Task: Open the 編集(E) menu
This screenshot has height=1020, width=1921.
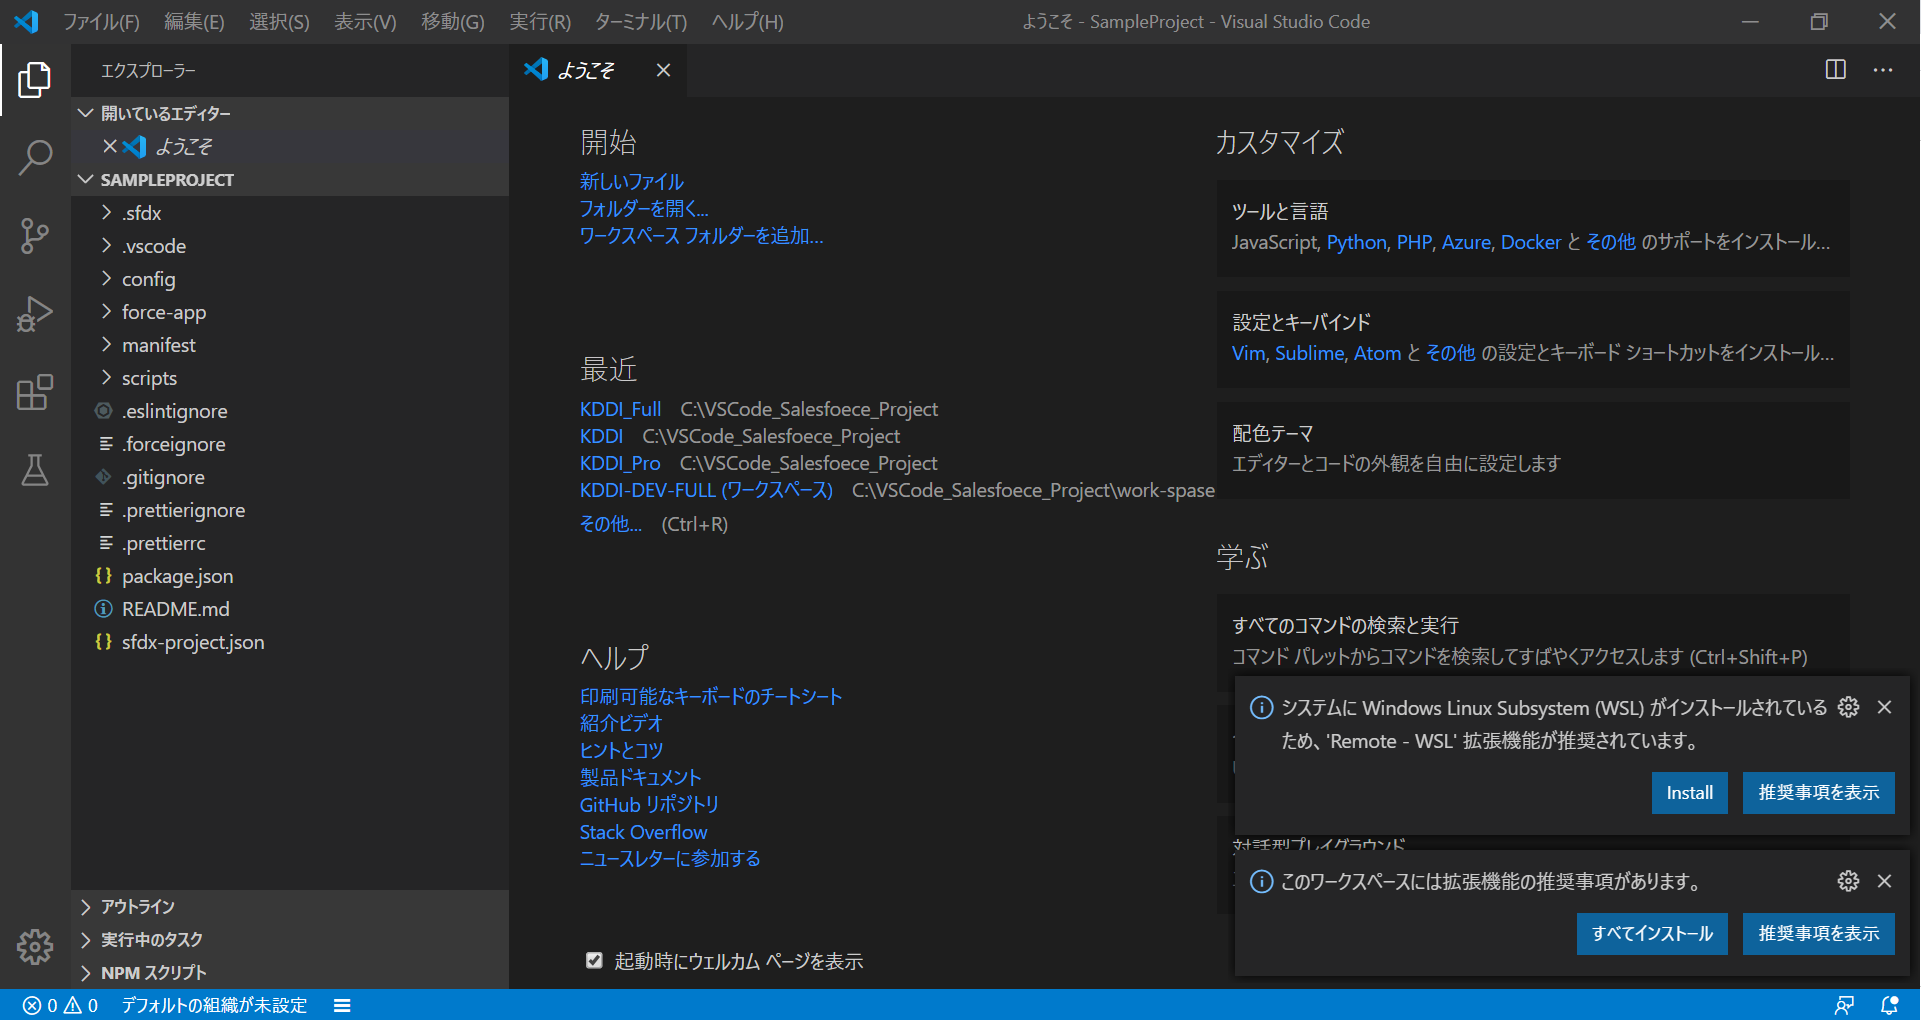Action: coord(194,22)
